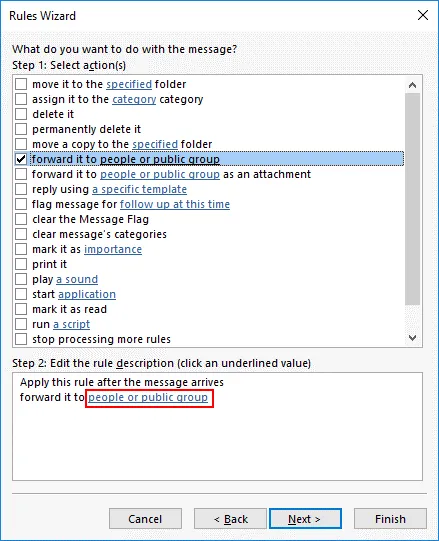
Task: Click the 'a specific template' link
Action: (139, 189)
